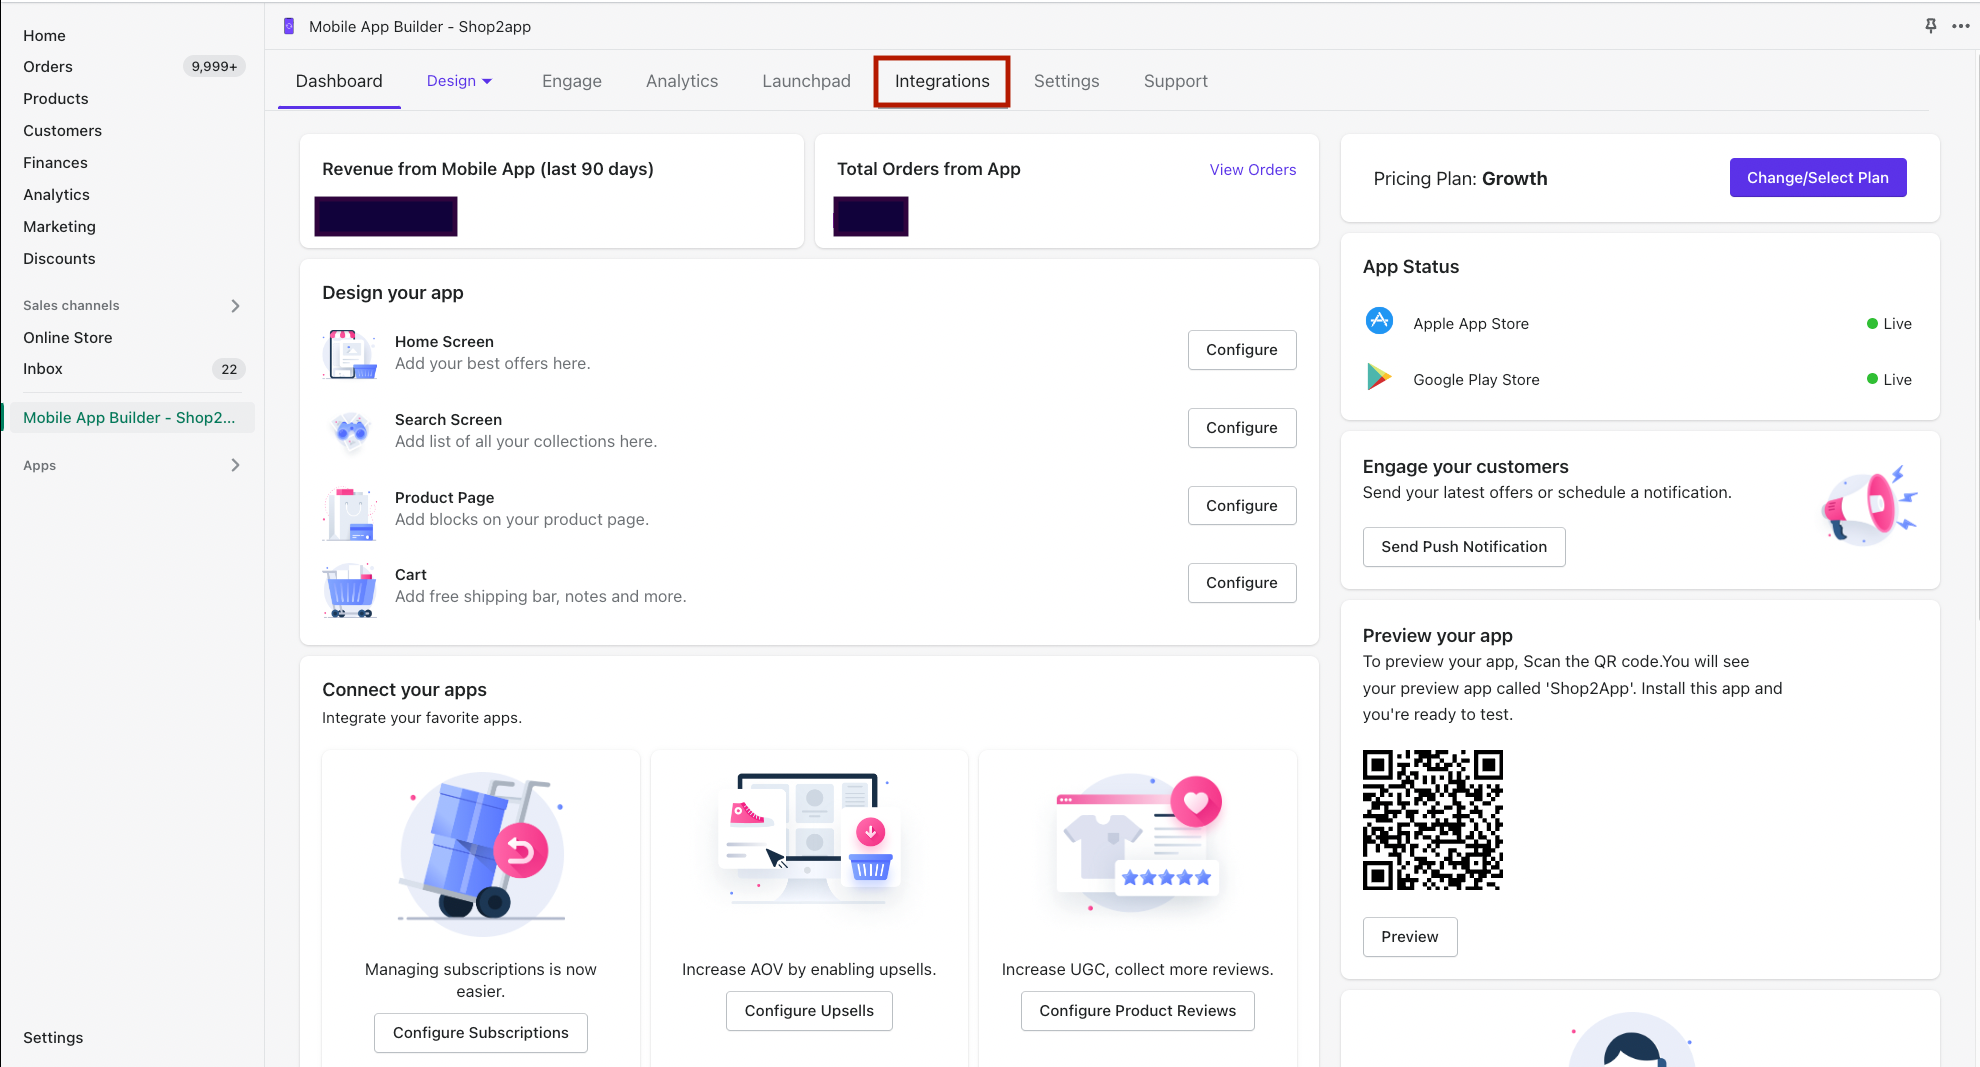Viewport: 1980px width, 1067px height.
Task: Click the product reviews illustration image
Action: tap(1138, 843)
